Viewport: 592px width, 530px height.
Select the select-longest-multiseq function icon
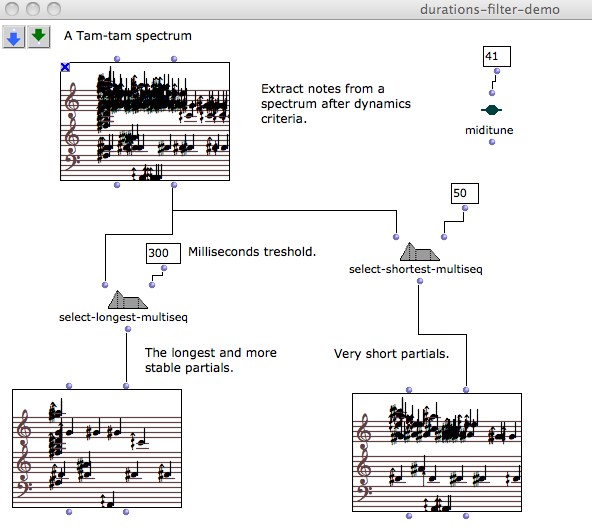[128, 300]
